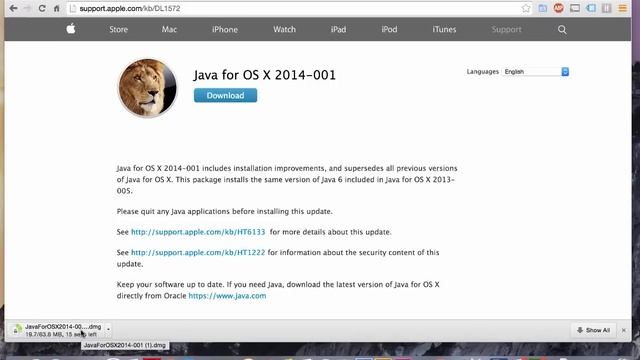
Task: Bookmark this page with the star icon
Action: [x=526, y=8]
